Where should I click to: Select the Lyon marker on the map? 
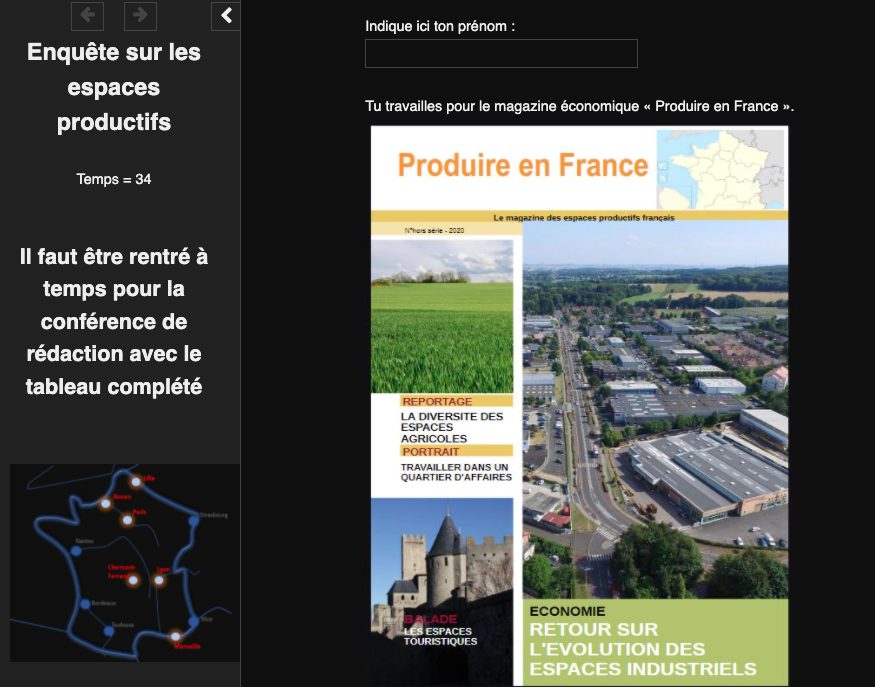[x=159, y=579]
